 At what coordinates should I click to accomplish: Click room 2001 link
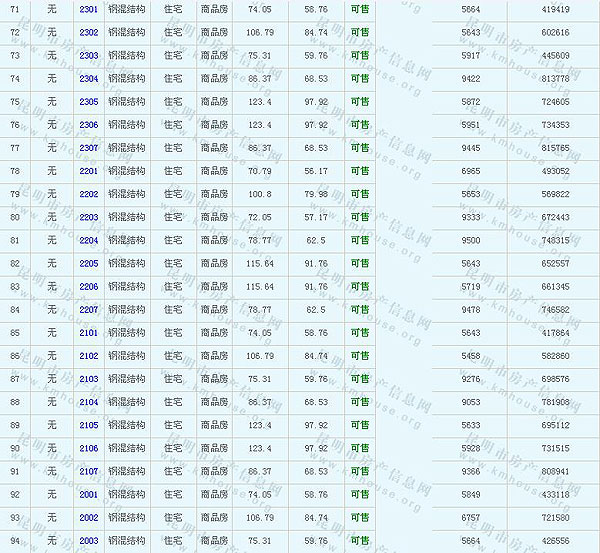(x=88, y=494)
